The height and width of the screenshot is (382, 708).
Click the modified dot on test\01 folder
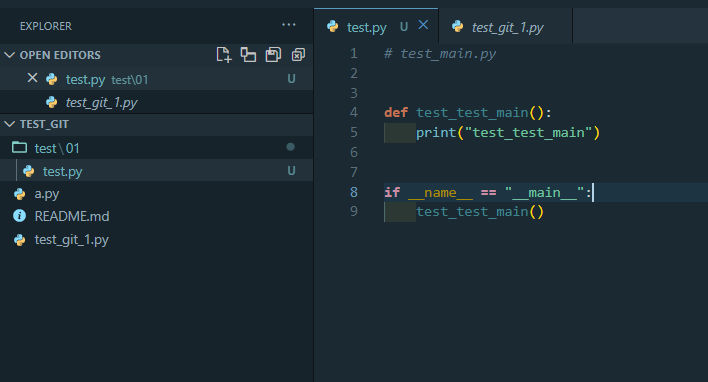tap(290, 147)
